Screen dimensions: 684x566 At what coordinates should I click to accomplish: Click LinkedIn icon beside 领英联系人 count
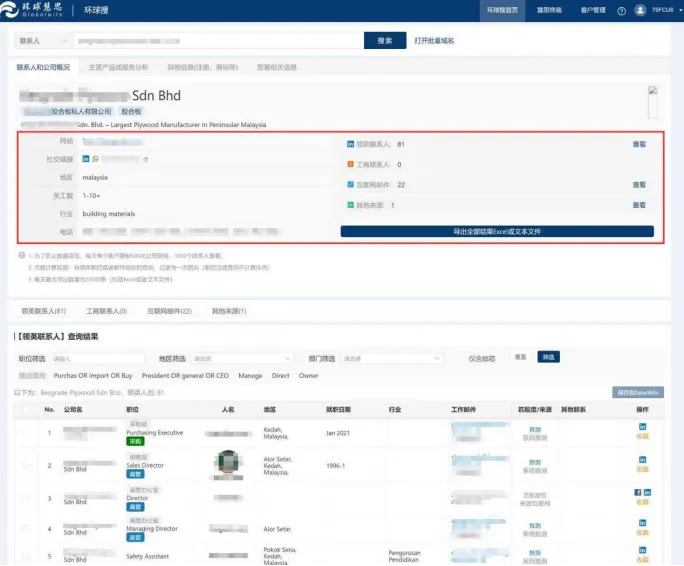tap(350, 144)
